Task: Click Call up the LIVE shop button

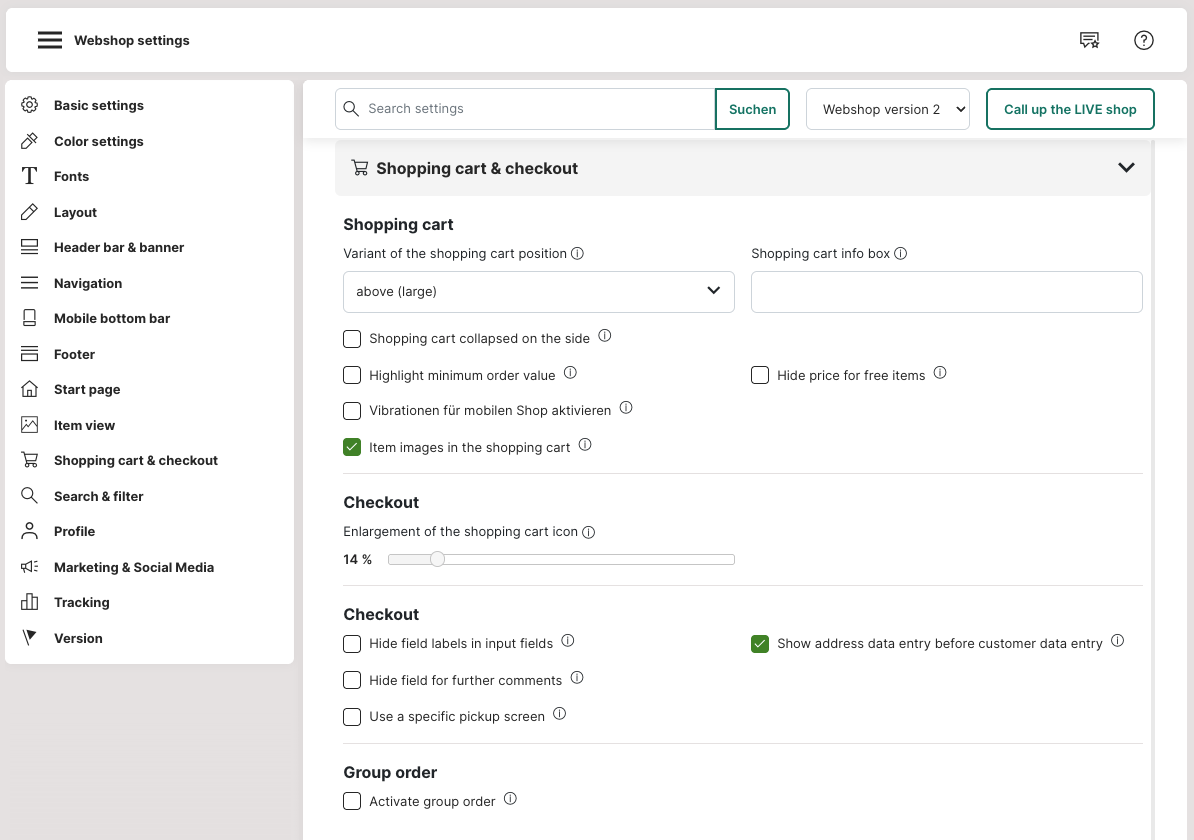Action: tap(1069, 109)
